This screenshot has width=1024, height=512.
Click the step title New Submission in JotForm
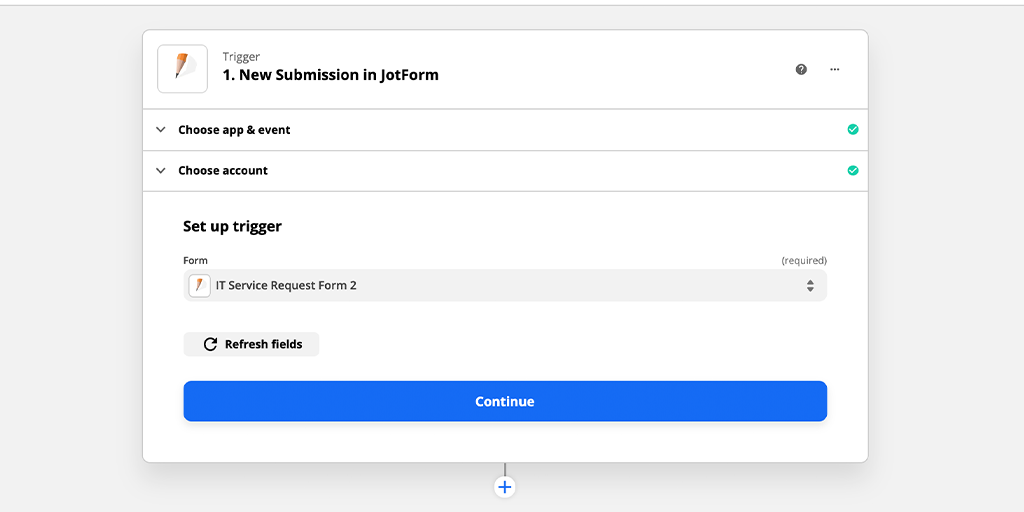(x=330, y=75)
